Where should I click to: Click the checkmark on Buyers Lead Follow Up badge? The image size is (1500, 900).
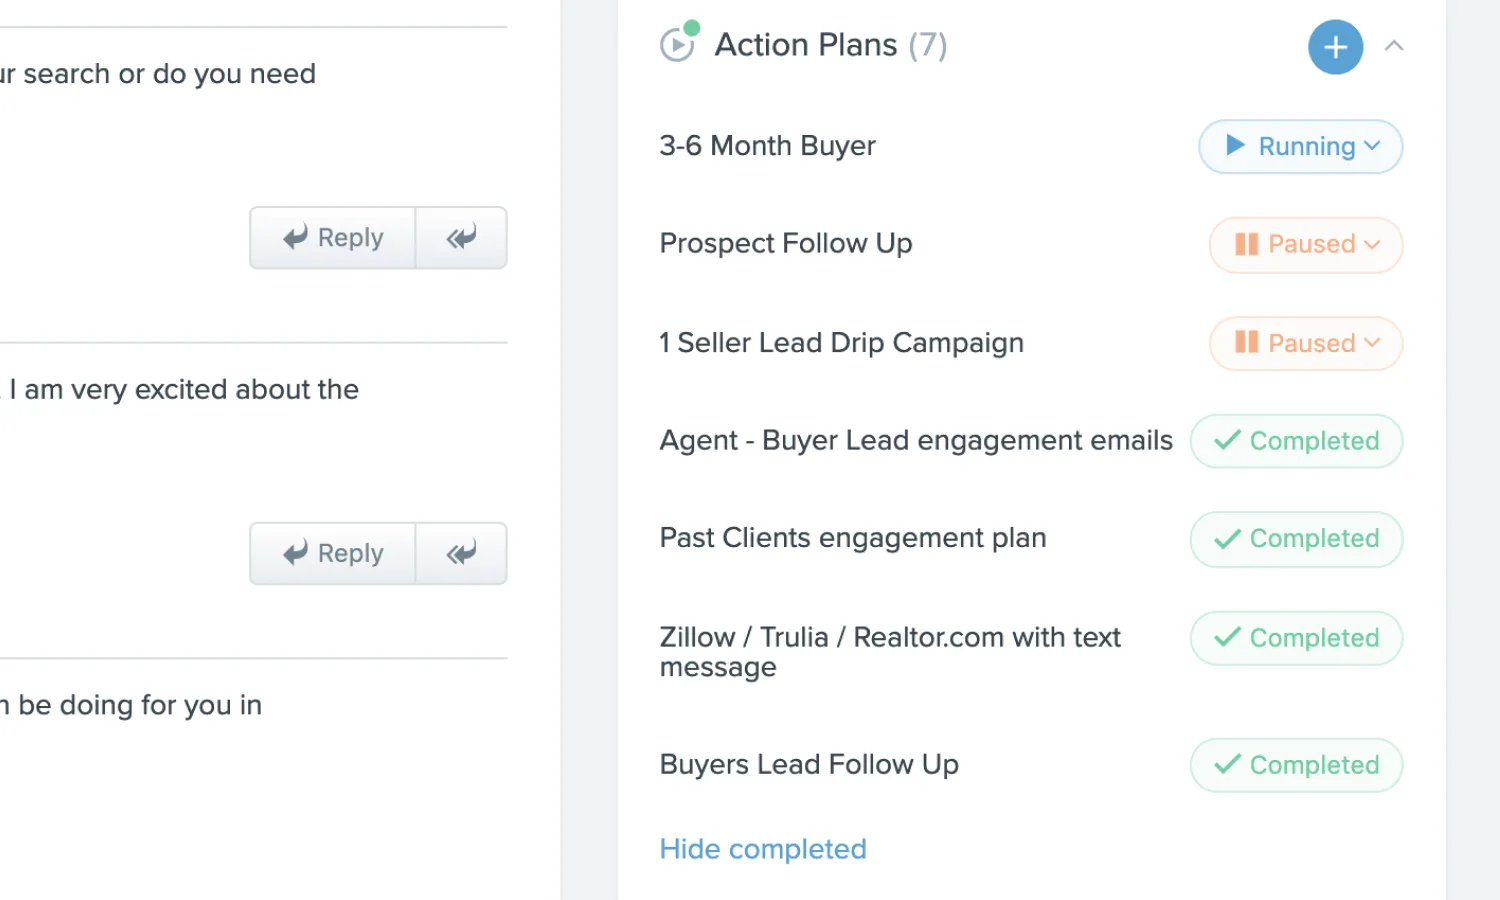1228,765
